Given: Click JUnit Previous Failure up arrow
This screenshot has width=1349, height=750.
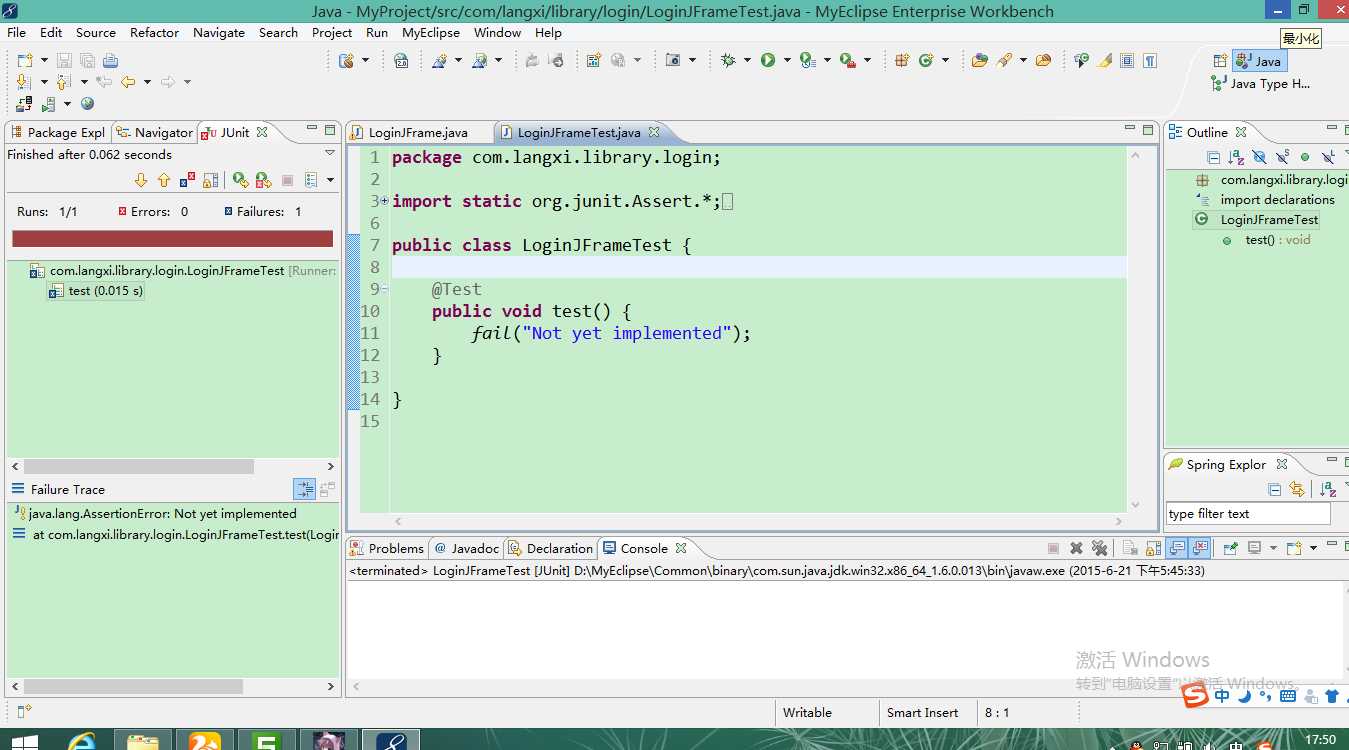Looking at the screenshot, I should pos(164,180).
